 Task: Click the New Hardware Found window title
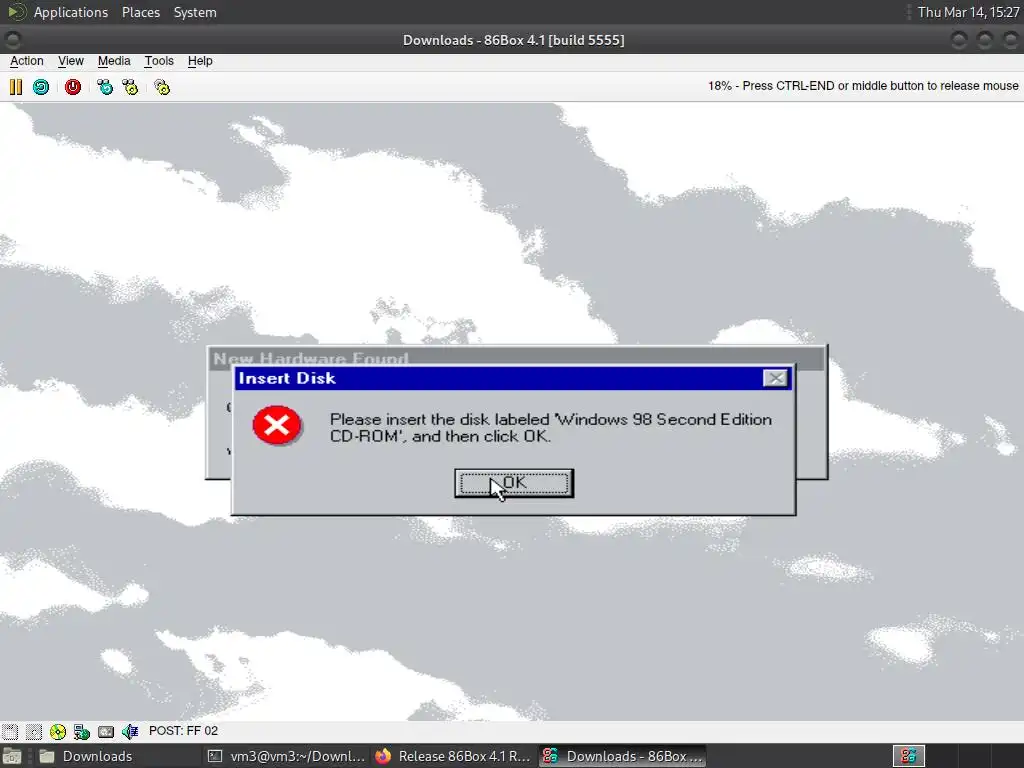coord(311,359)
